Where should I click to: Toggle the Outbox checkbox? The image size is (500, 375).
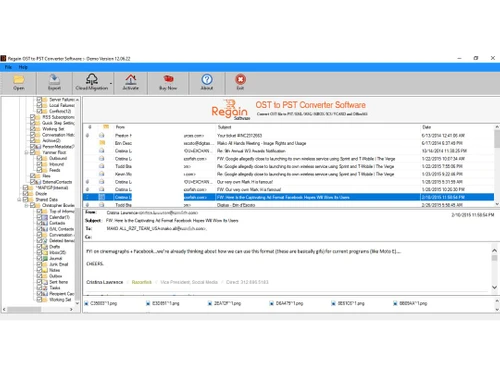pos(39,276)
